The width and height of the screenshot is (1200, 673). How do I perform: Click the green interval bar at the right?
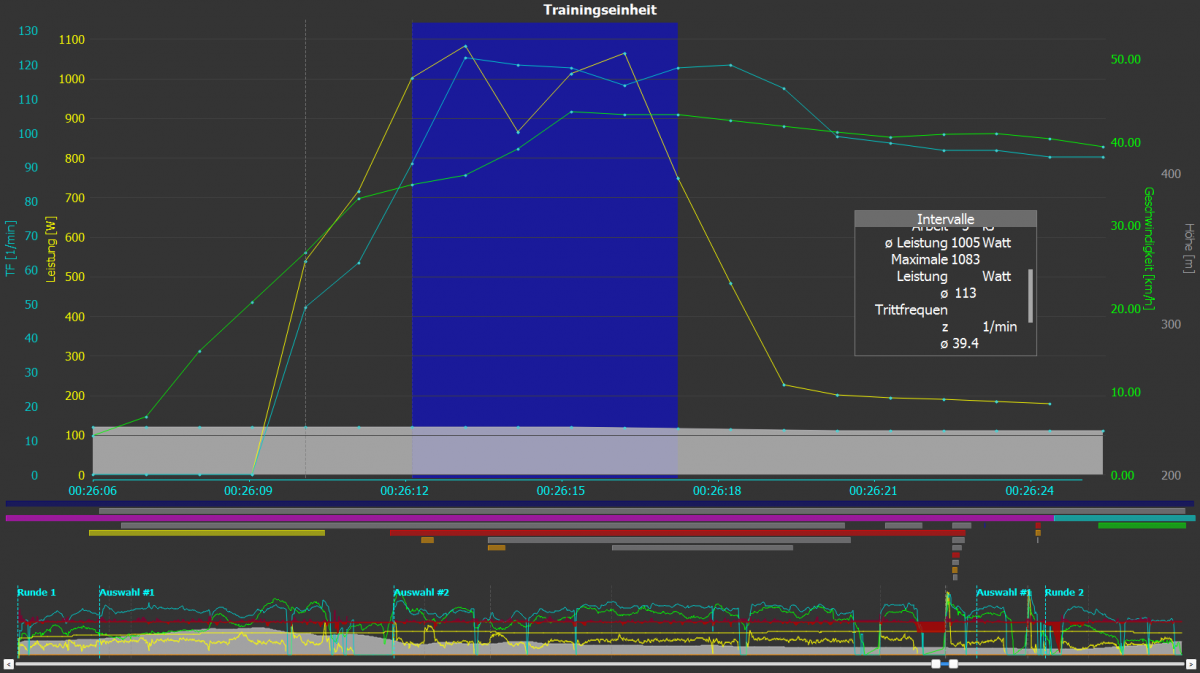pyautogui.click(x=1141, y=525)
